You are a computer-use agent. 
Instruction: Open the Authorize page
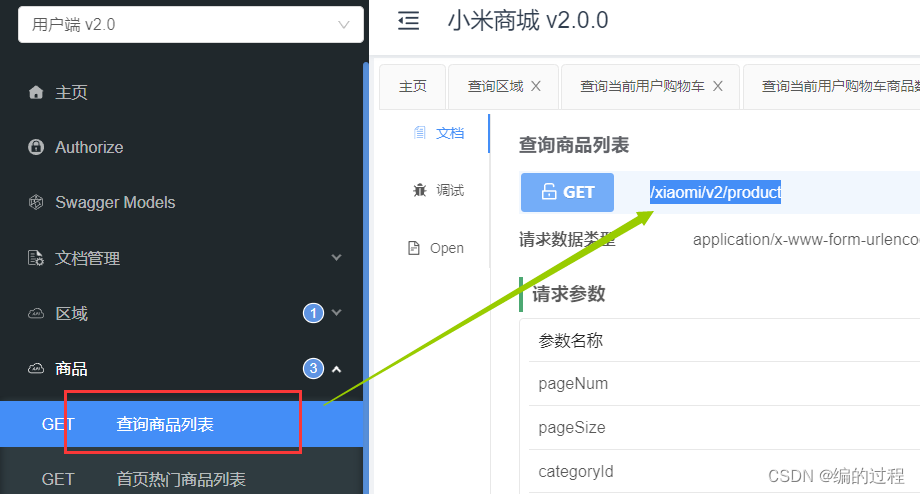pyautogui.click(x=89, y=147)
